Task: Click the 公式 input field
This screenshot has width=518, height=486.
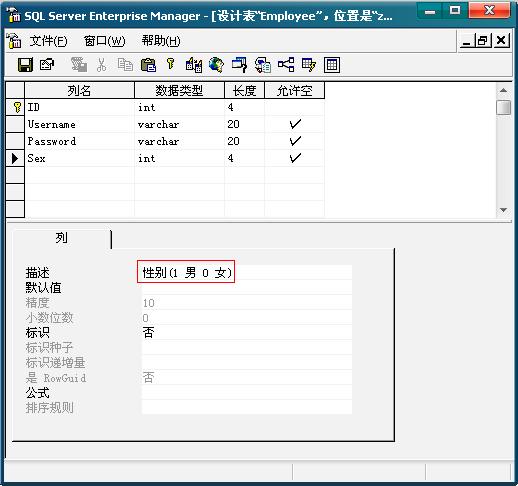Action: 247,392
